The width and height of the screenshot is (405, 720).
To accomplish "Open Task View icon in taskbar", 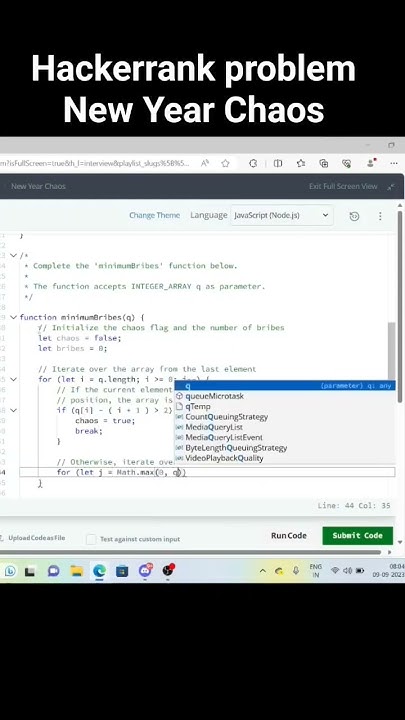I will pyautogui.click(x=30, y=571).
